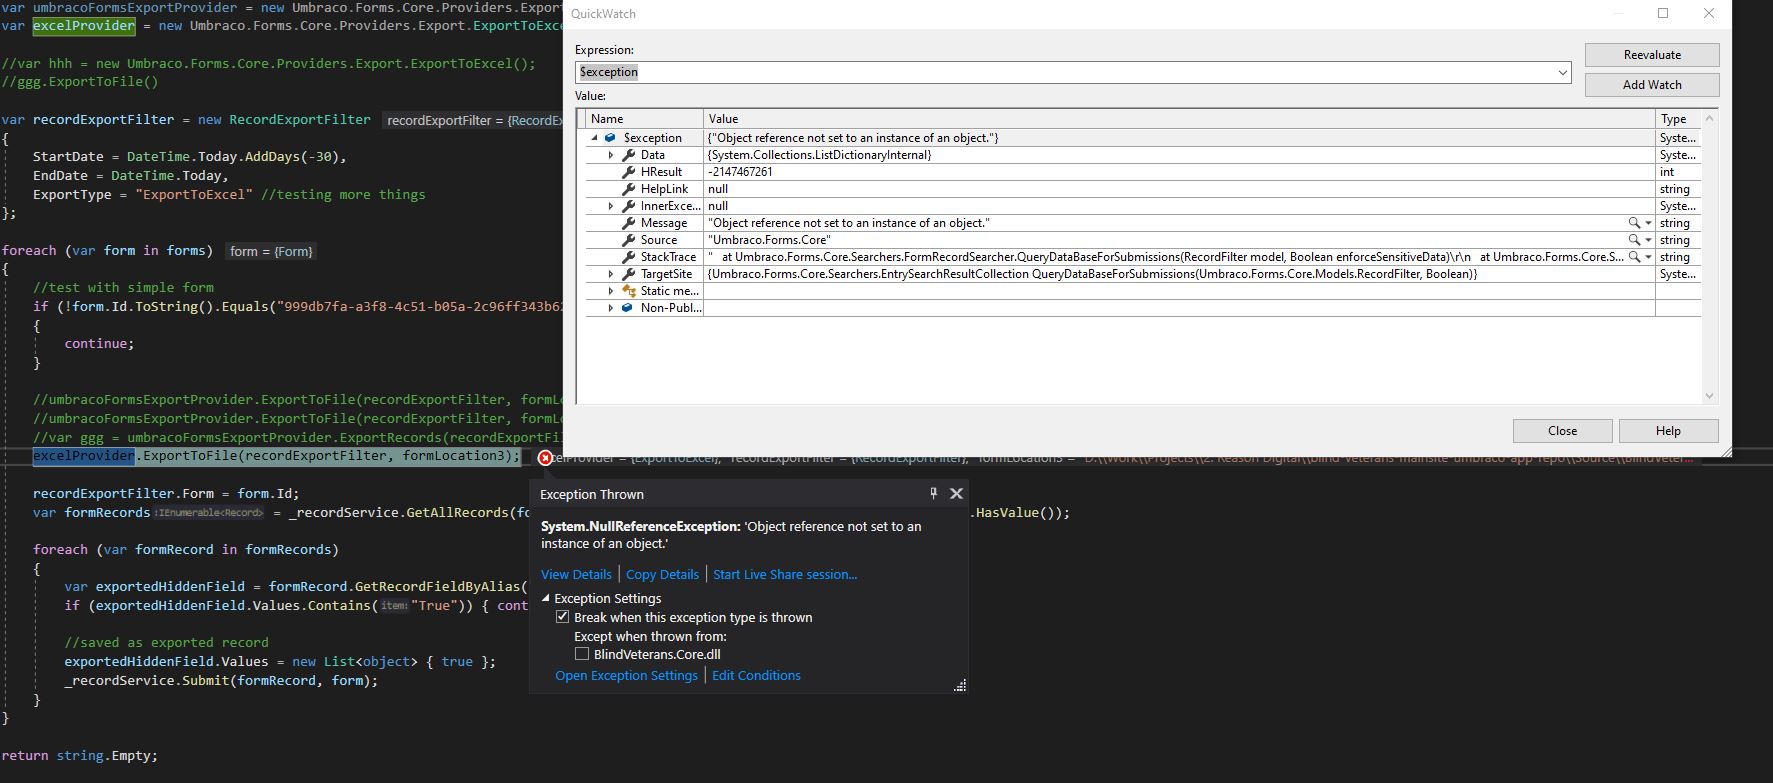Expand the InnerException node
This screenshot has width=1773, height=783.
(x=611, y=206)
